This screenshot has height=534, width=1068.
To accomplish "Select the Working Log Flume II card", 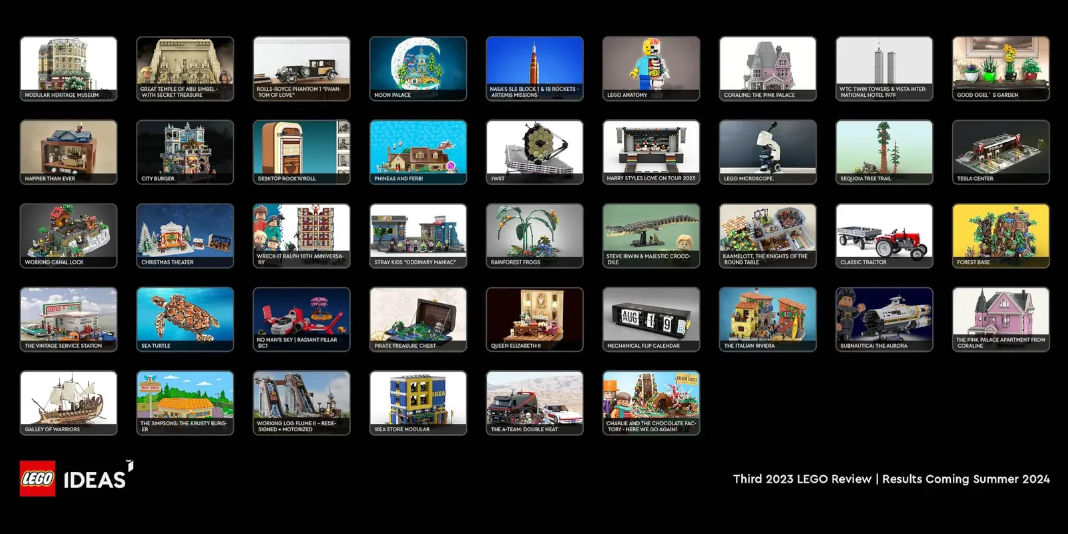I will click(302, 403).
